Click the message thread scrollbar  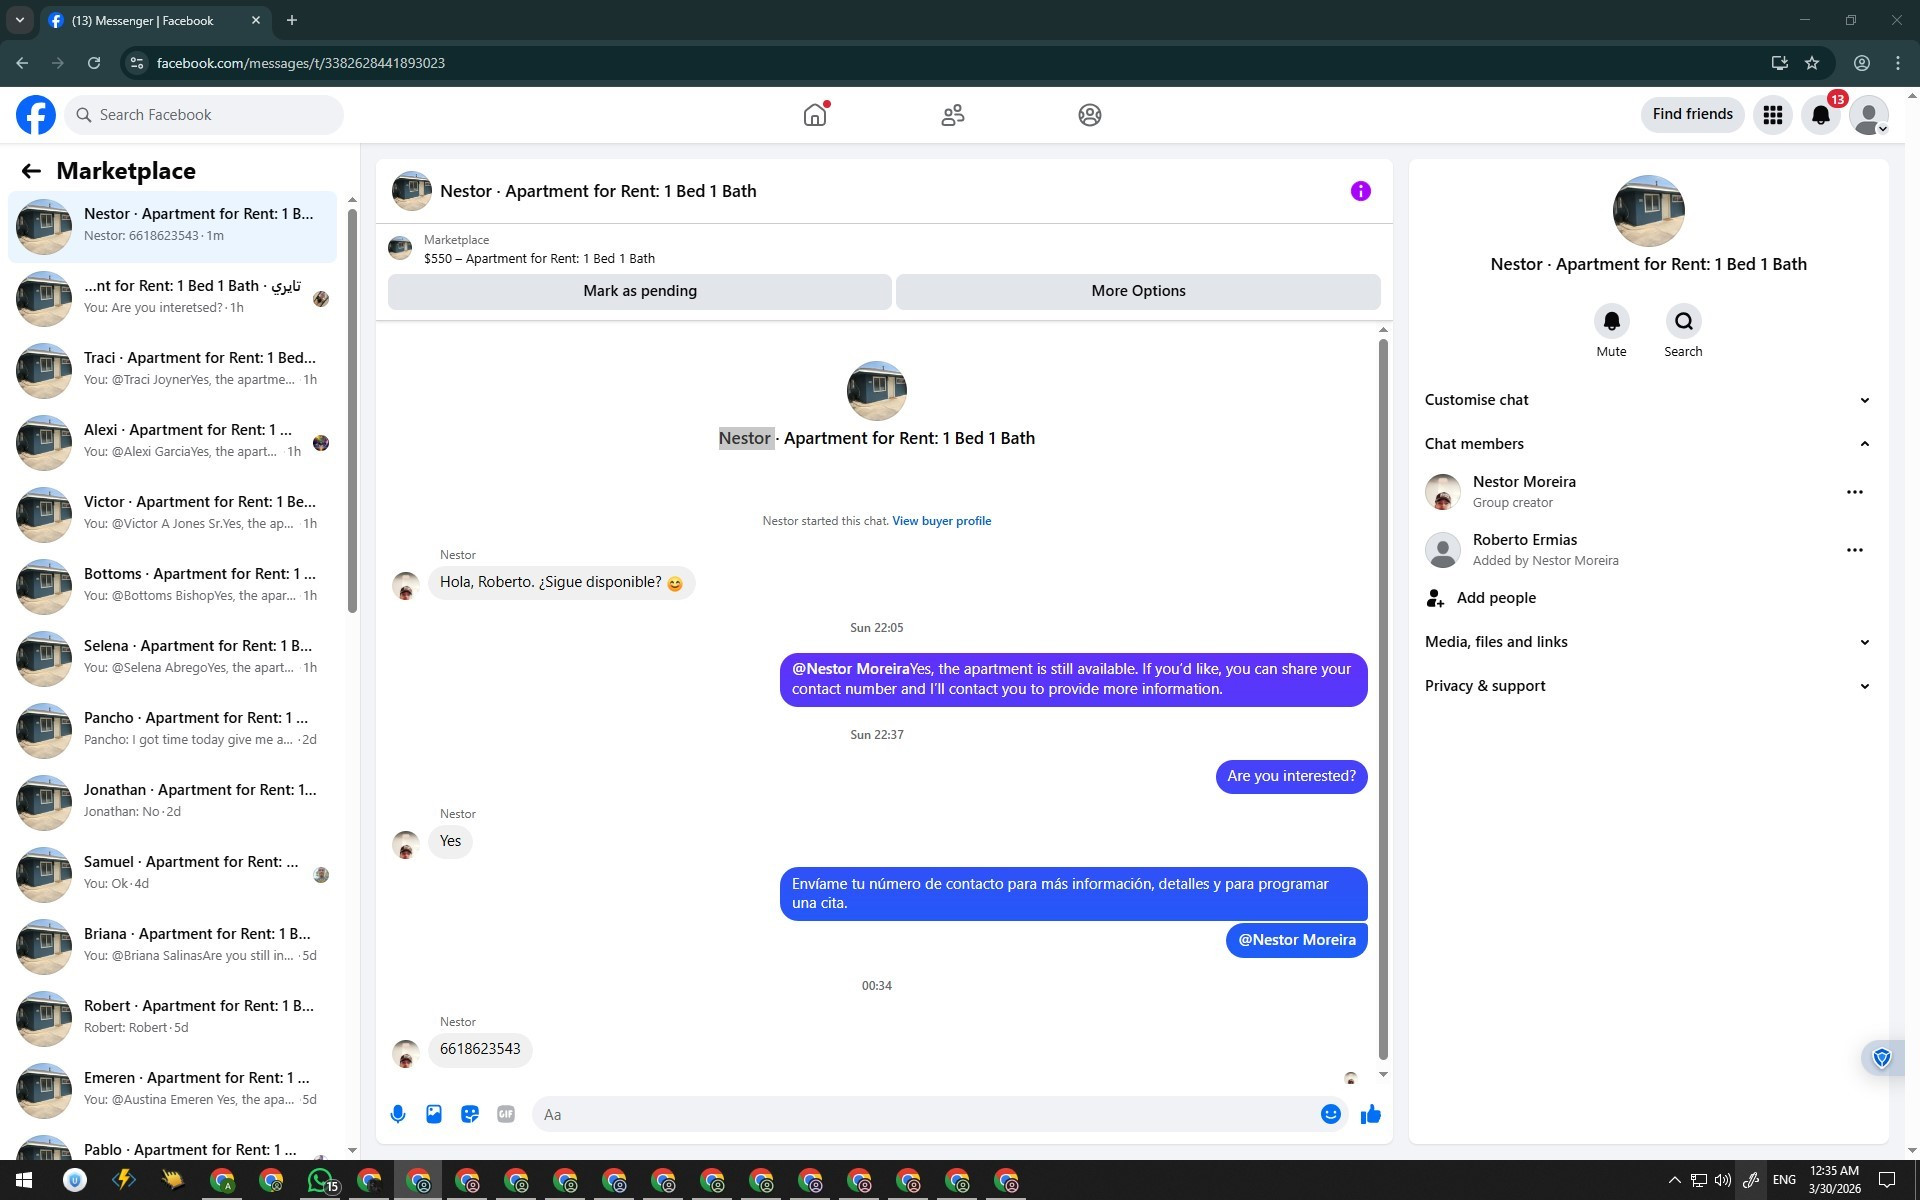[1383, 699]
